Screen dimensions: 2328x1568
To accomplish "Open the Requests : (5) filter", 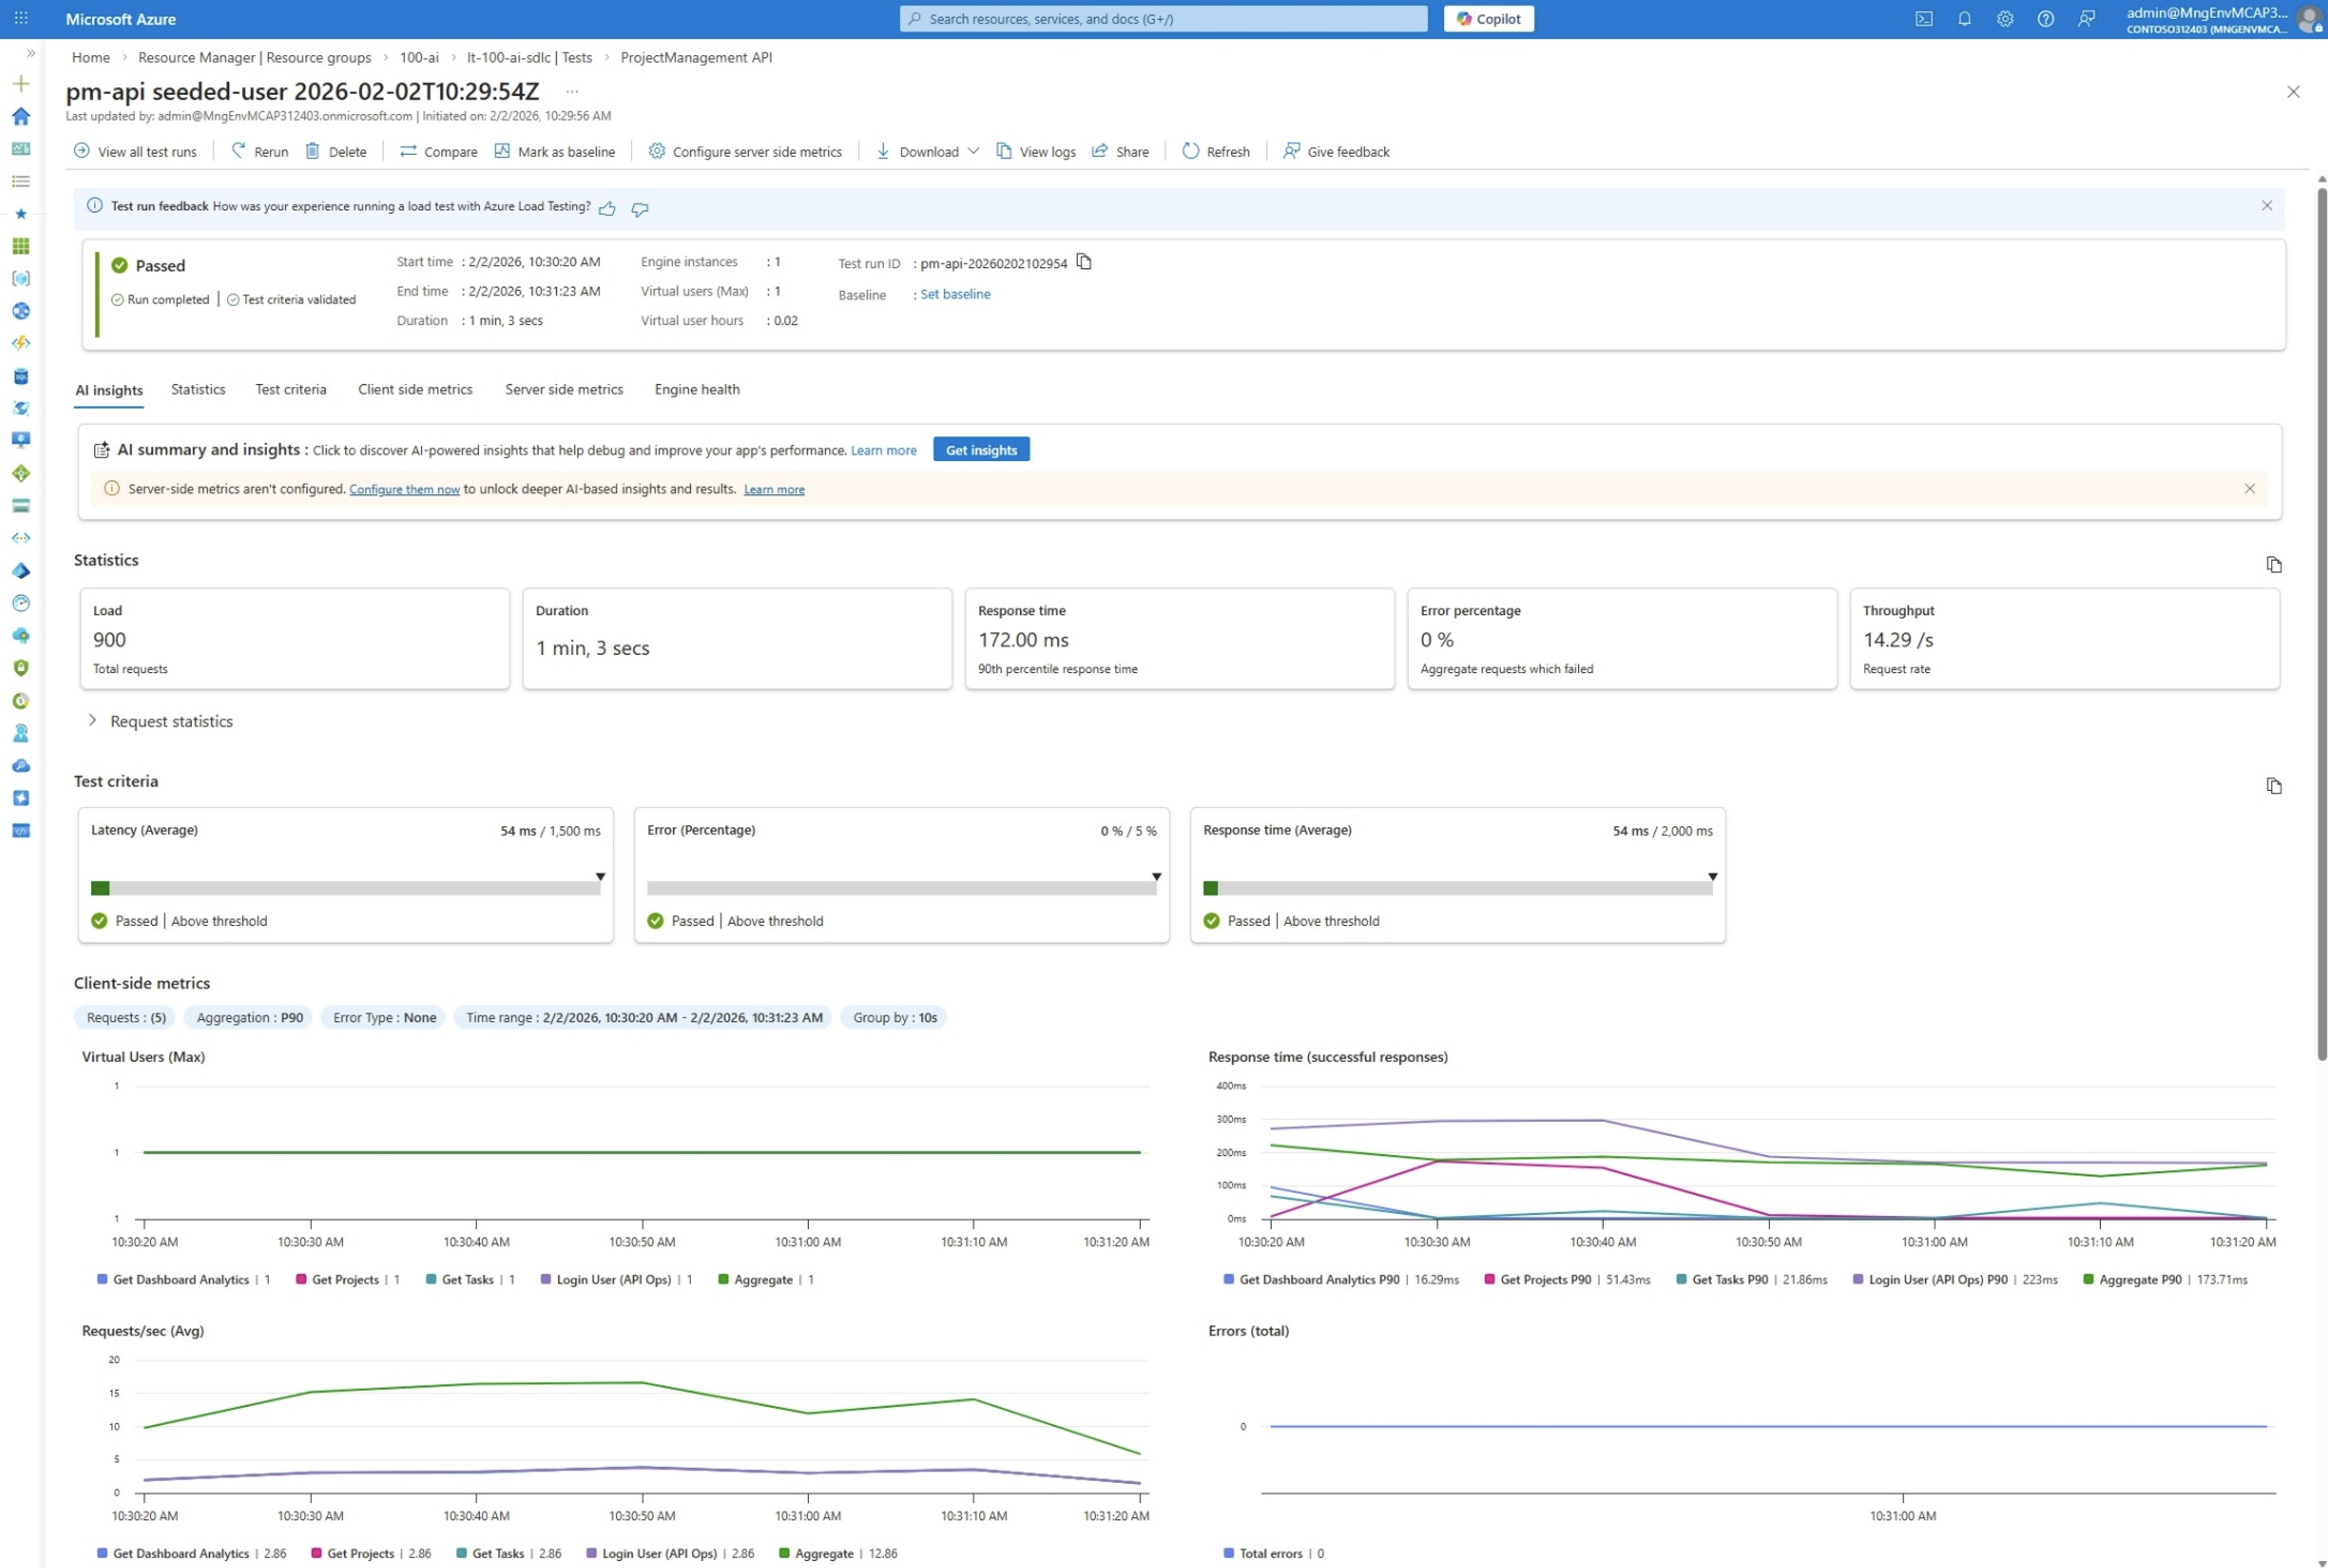I will click(x=126, y=1017).
